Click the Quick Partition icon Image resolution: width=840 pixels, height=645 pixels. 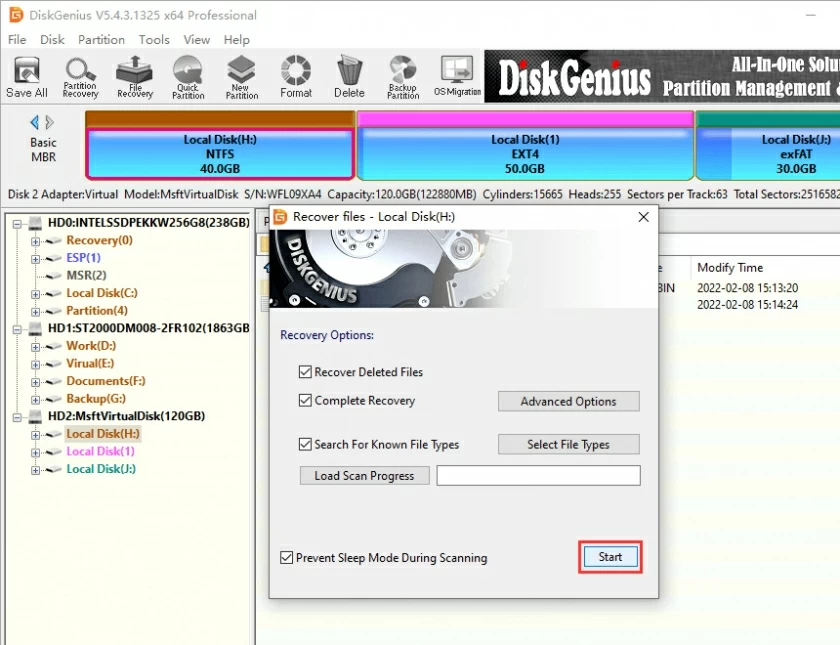187,75
